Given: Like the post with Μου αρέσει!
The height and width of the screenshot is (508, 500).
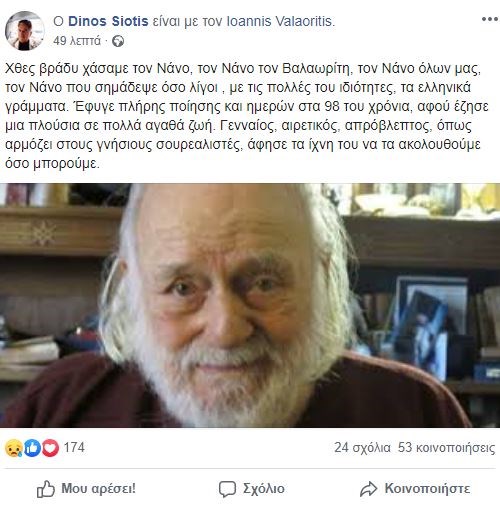Looking at the screenshot, I should (86, 489).
